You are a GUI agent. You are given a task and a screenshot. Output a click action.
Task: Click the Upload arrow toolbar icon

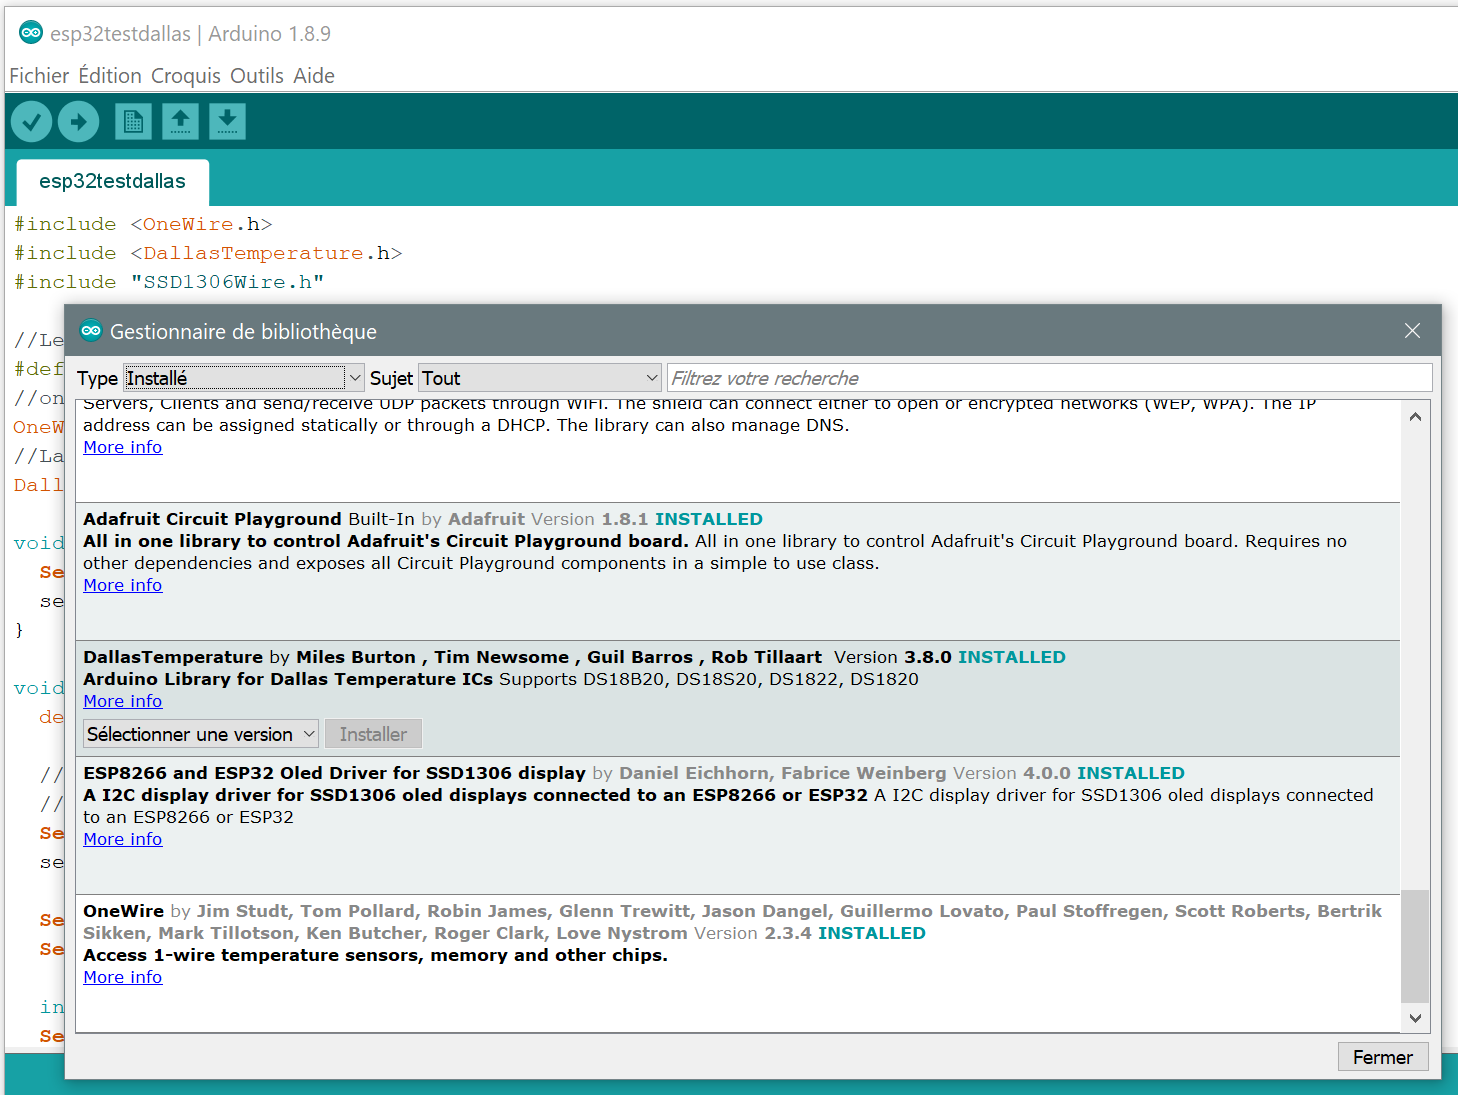coord(79,122)
